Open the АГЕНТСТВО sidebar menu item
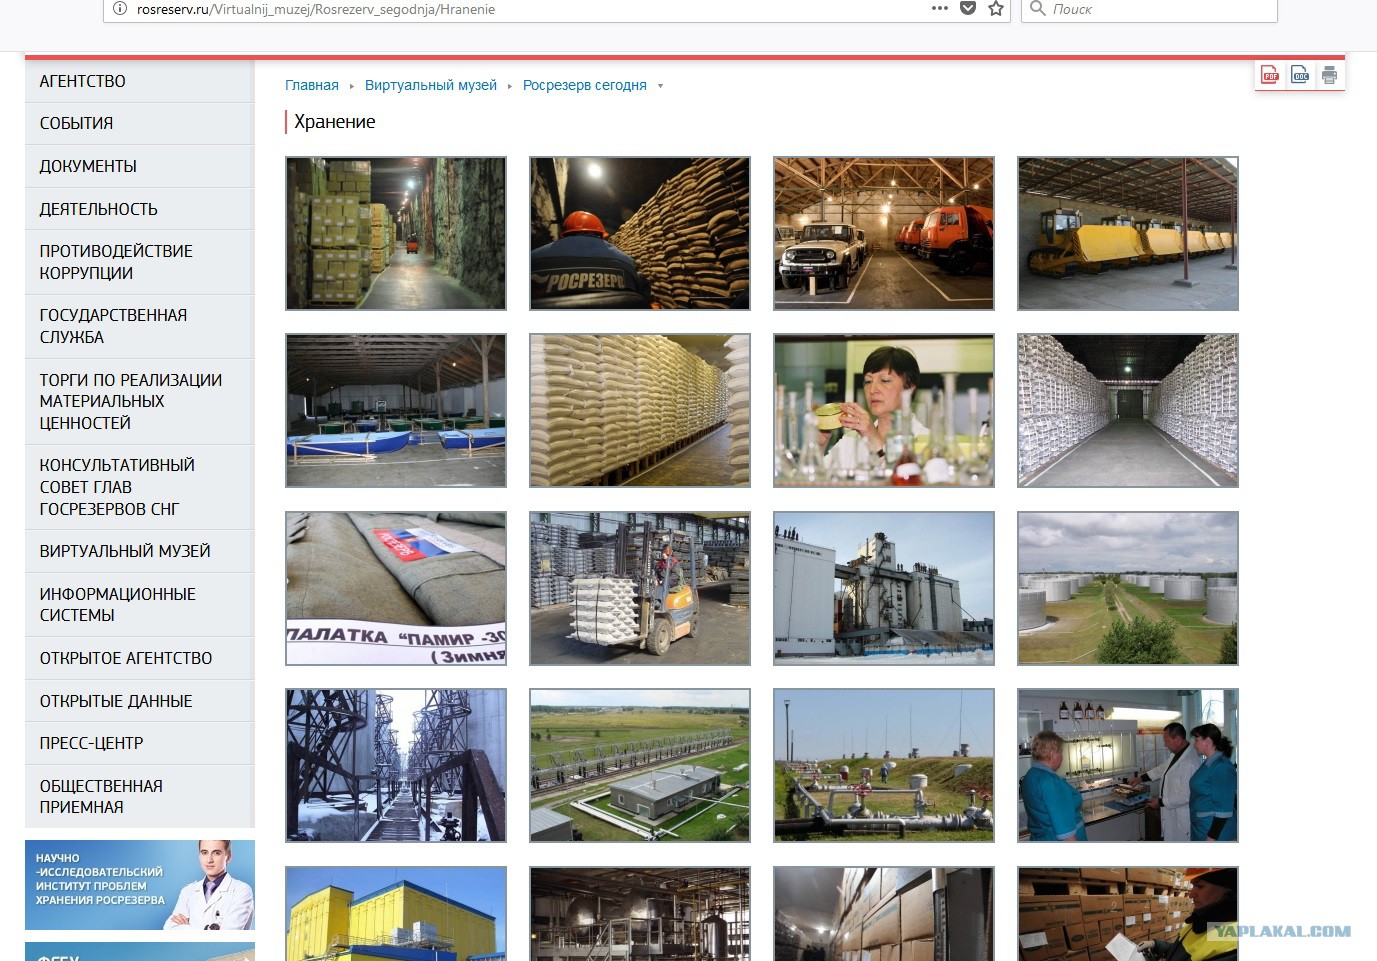This screenshot has width=1377, height=961. (x=140, y=81)
